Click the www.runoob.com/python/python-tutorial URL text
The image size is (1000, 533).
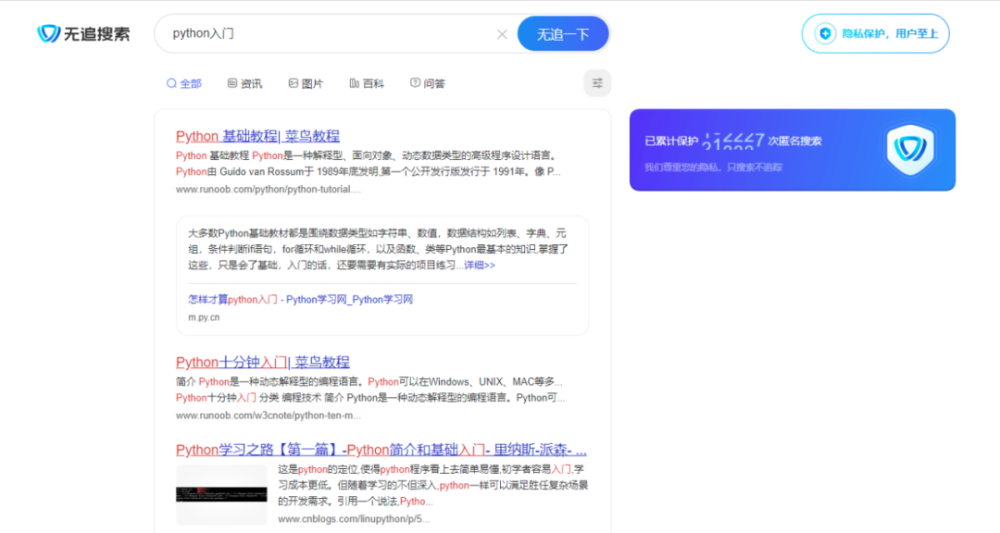(x=268, y=189)
